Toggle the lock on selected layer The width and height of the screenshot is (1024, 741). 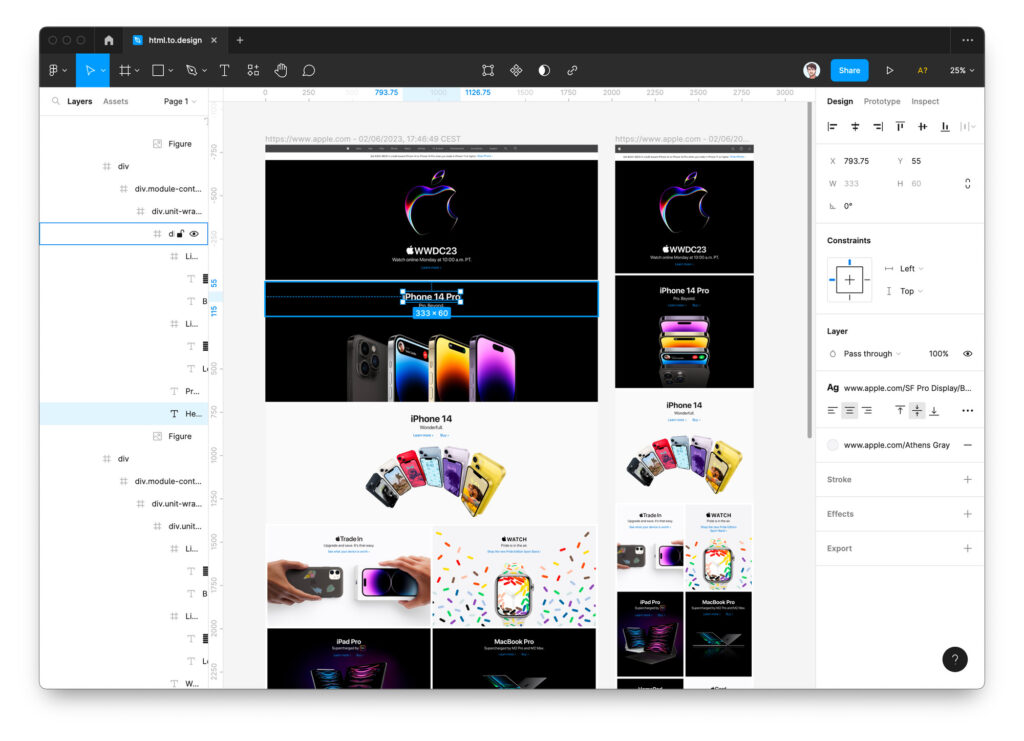pyautogui.click(x=181, y=234)
